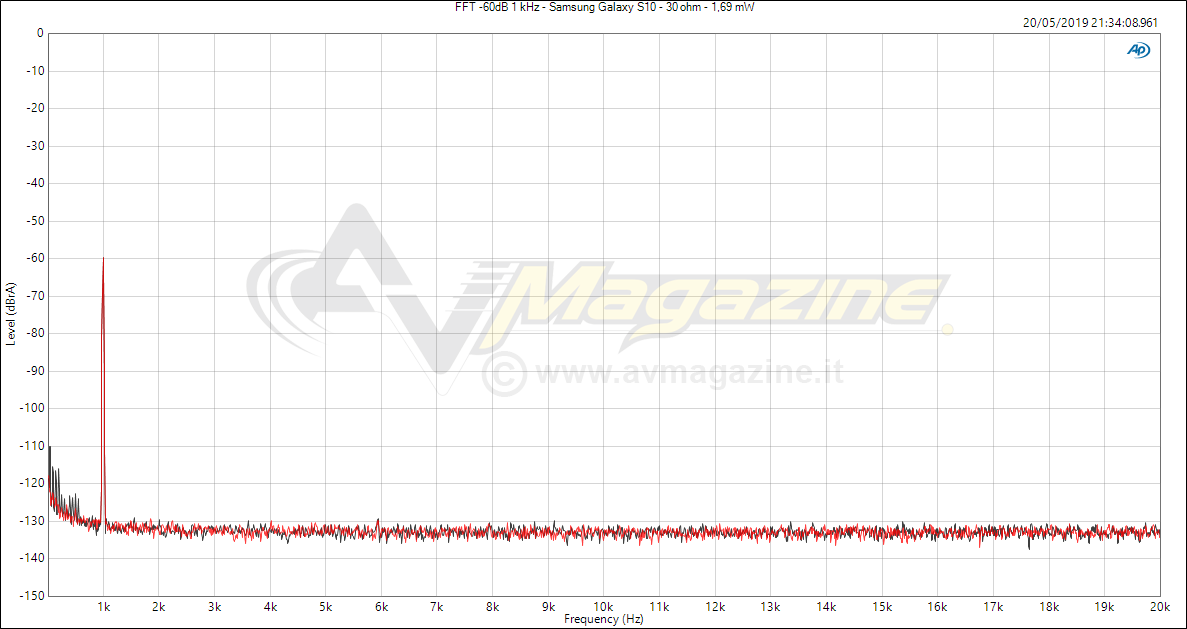This screenshot has width=1187, height=629.
Task: Click the '-60' level axis label
Action: [34, 258]
